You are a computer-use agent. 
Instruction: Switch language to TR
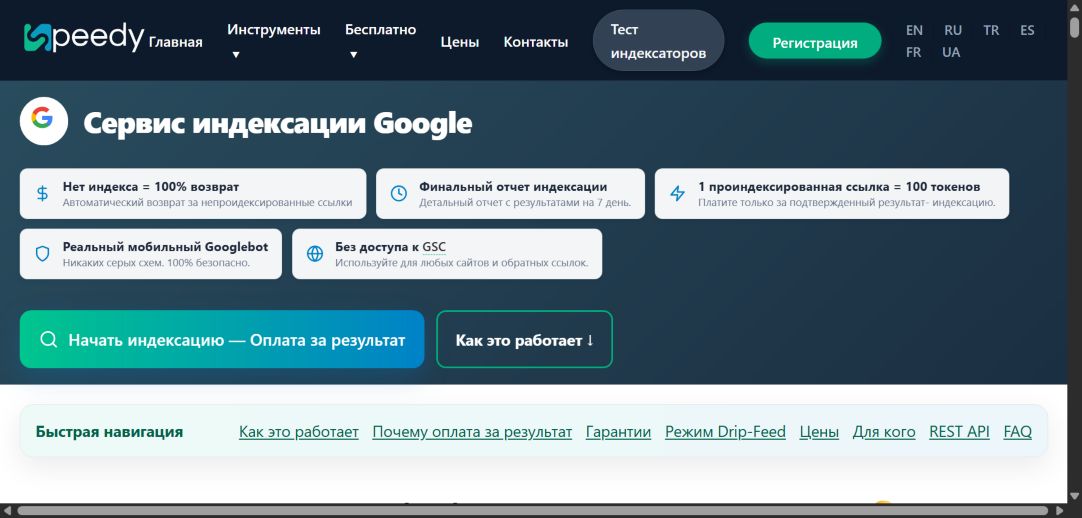click(x=991, y=30)
